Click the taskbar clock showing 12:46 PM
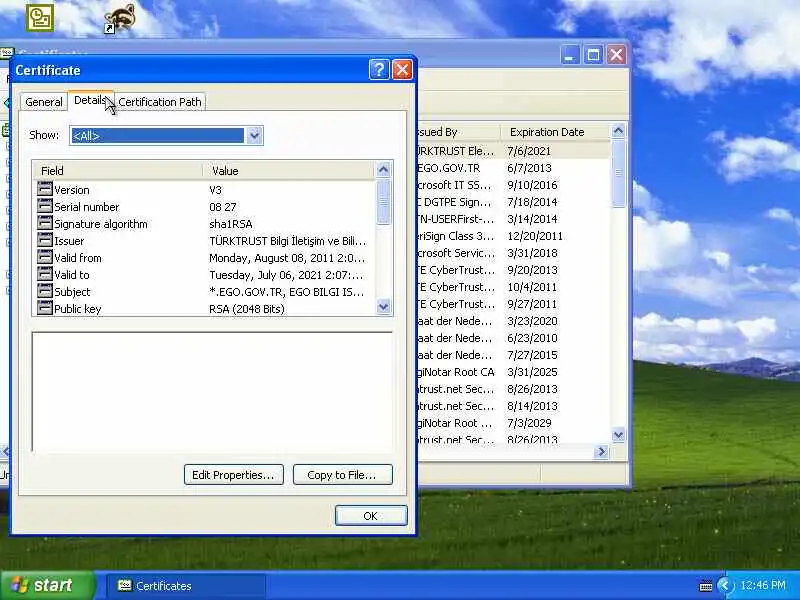 point(763,585)
